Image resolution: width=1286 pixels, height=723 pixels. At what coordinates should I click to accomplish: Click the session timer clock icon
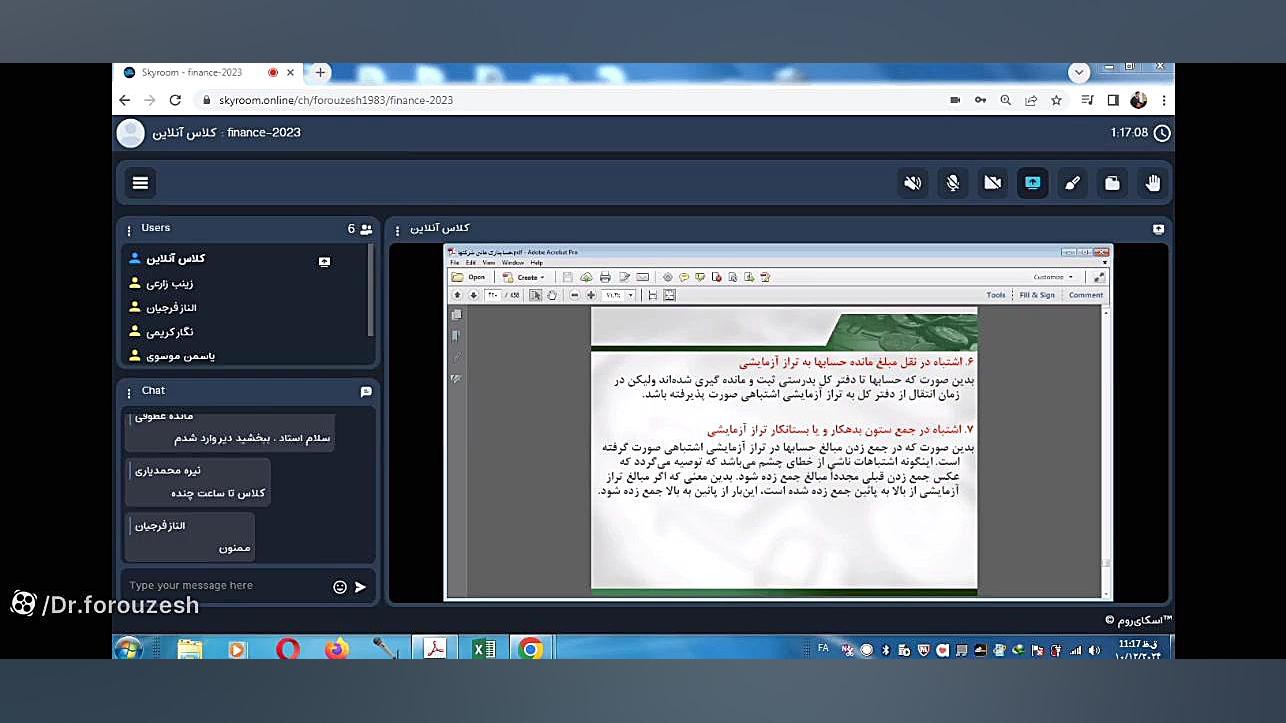[1161, 133]
